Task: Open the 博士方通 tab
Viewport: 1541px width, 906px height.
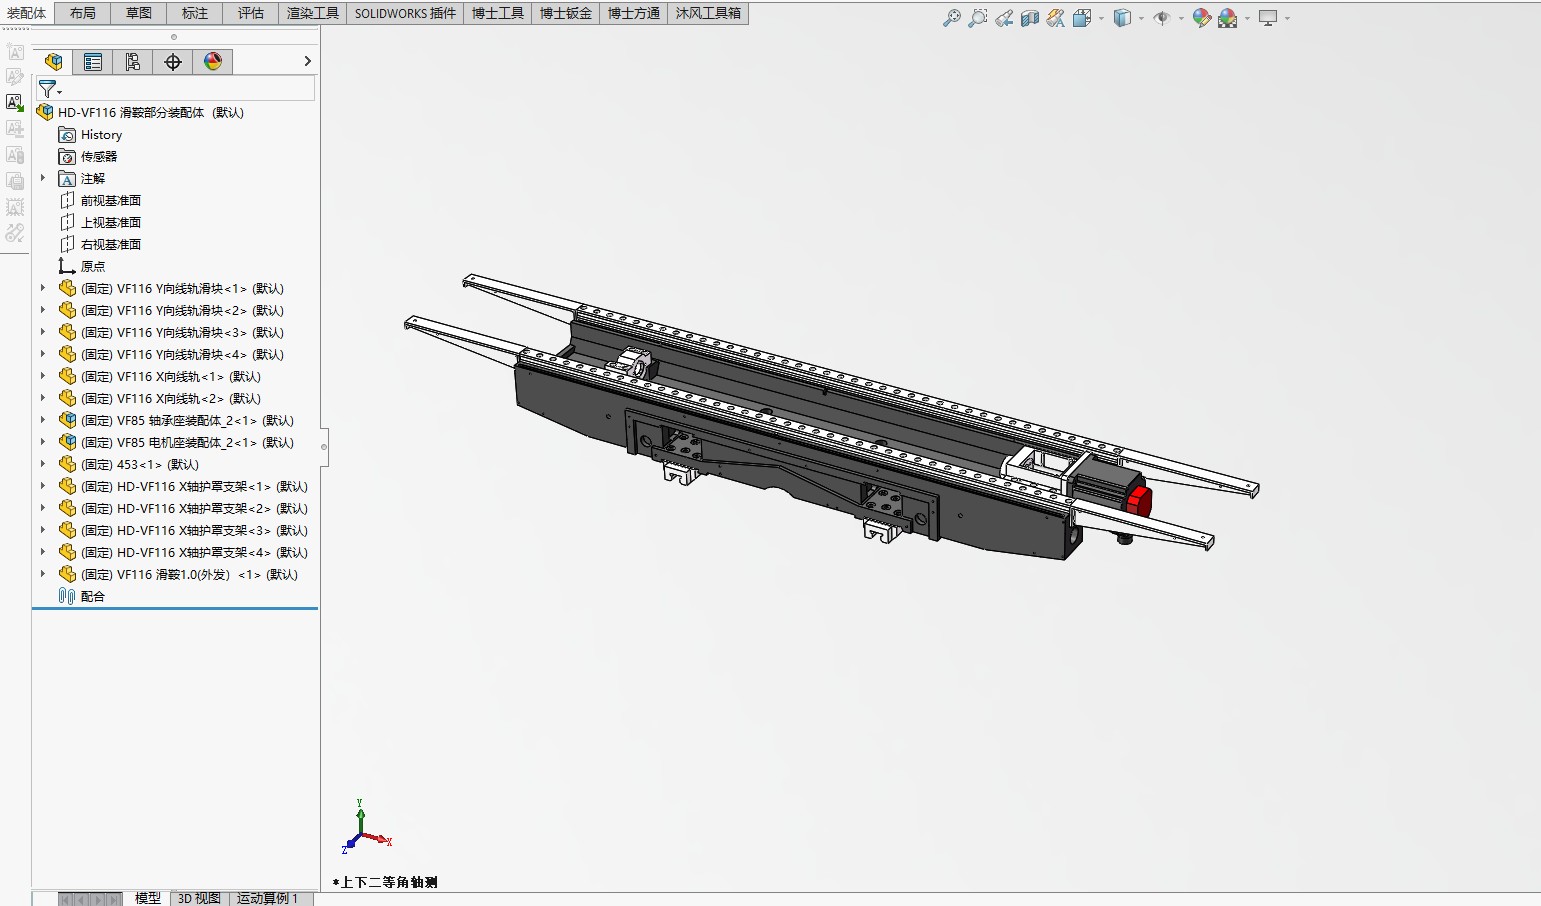Action: click(634, 13)
